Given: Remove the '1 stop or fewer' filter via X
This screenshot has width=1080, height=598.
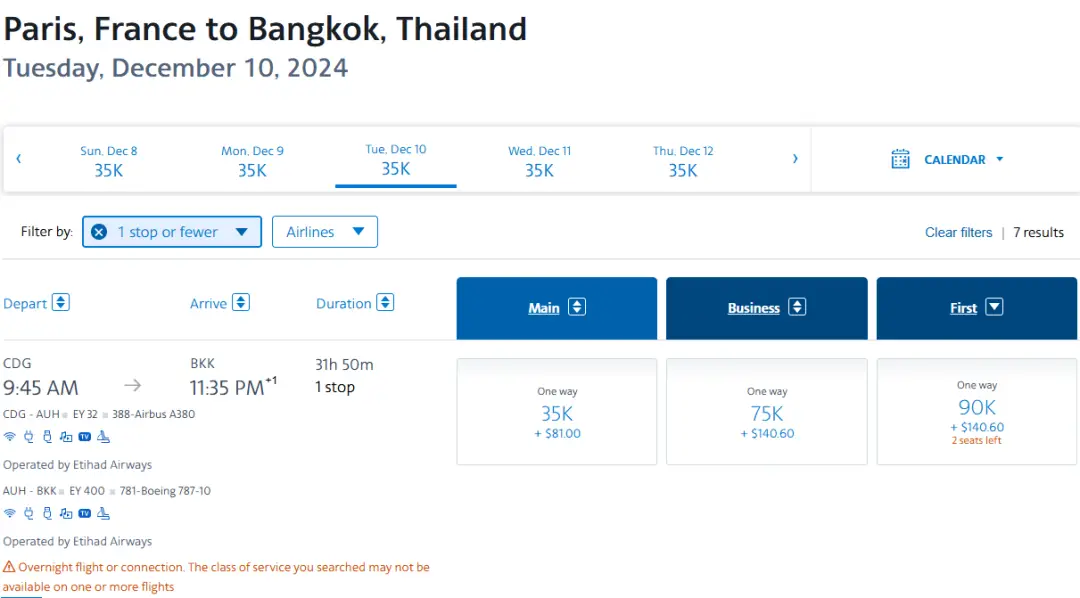Looking at the screenshot, I should pyautogui.click(x=99, y=232).
